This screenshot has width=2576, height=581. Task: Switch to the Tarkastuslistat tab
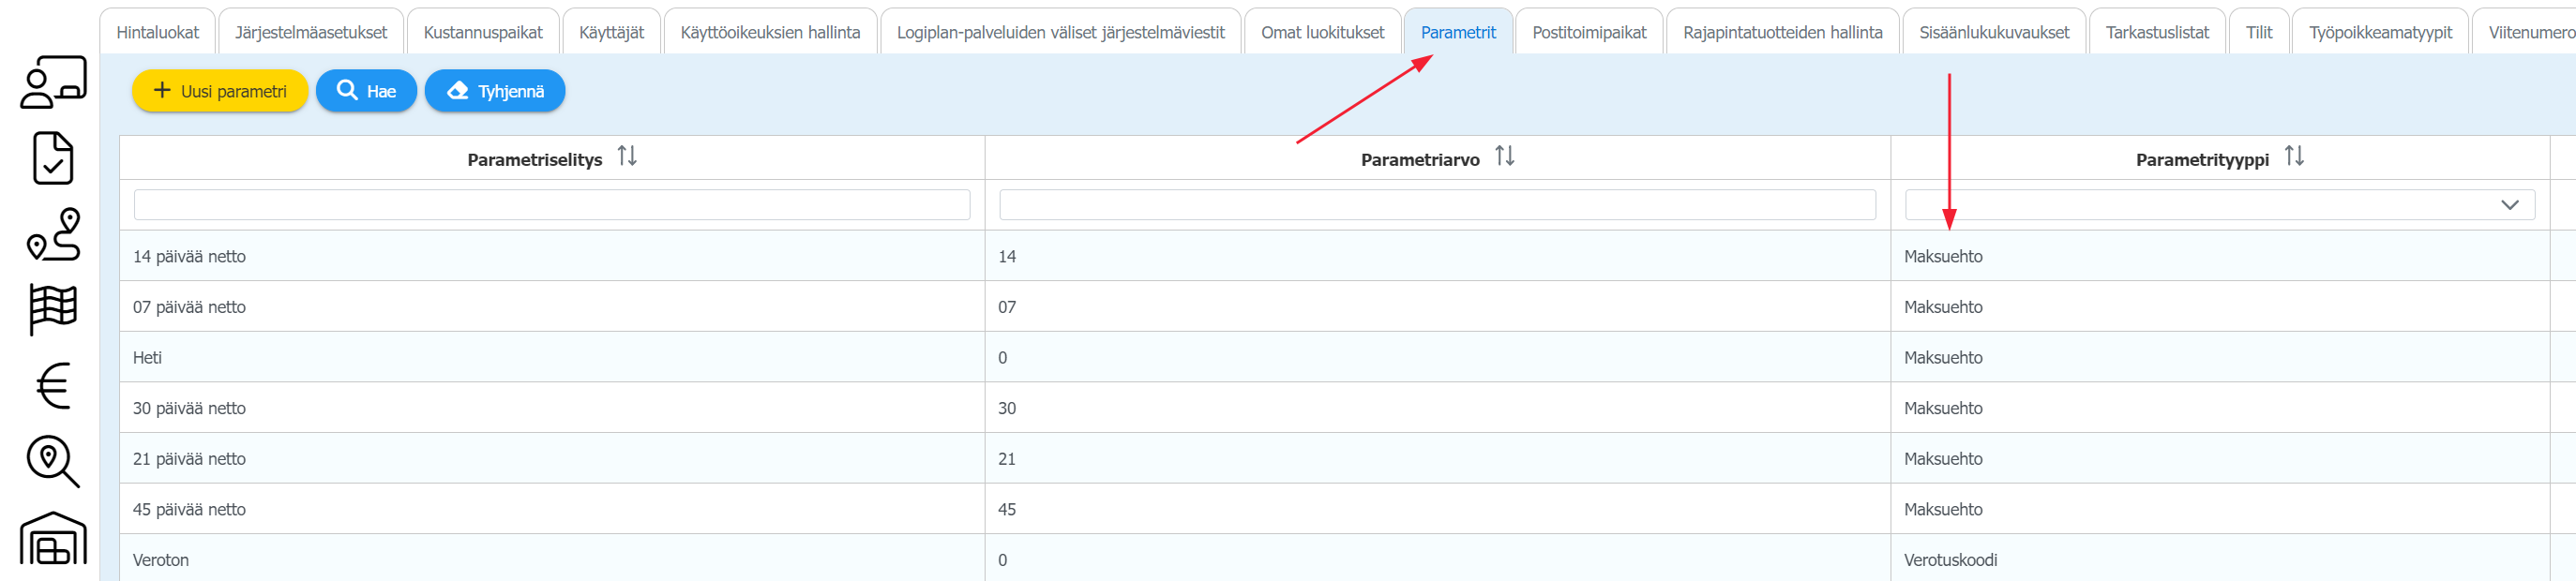(2157, 32)
